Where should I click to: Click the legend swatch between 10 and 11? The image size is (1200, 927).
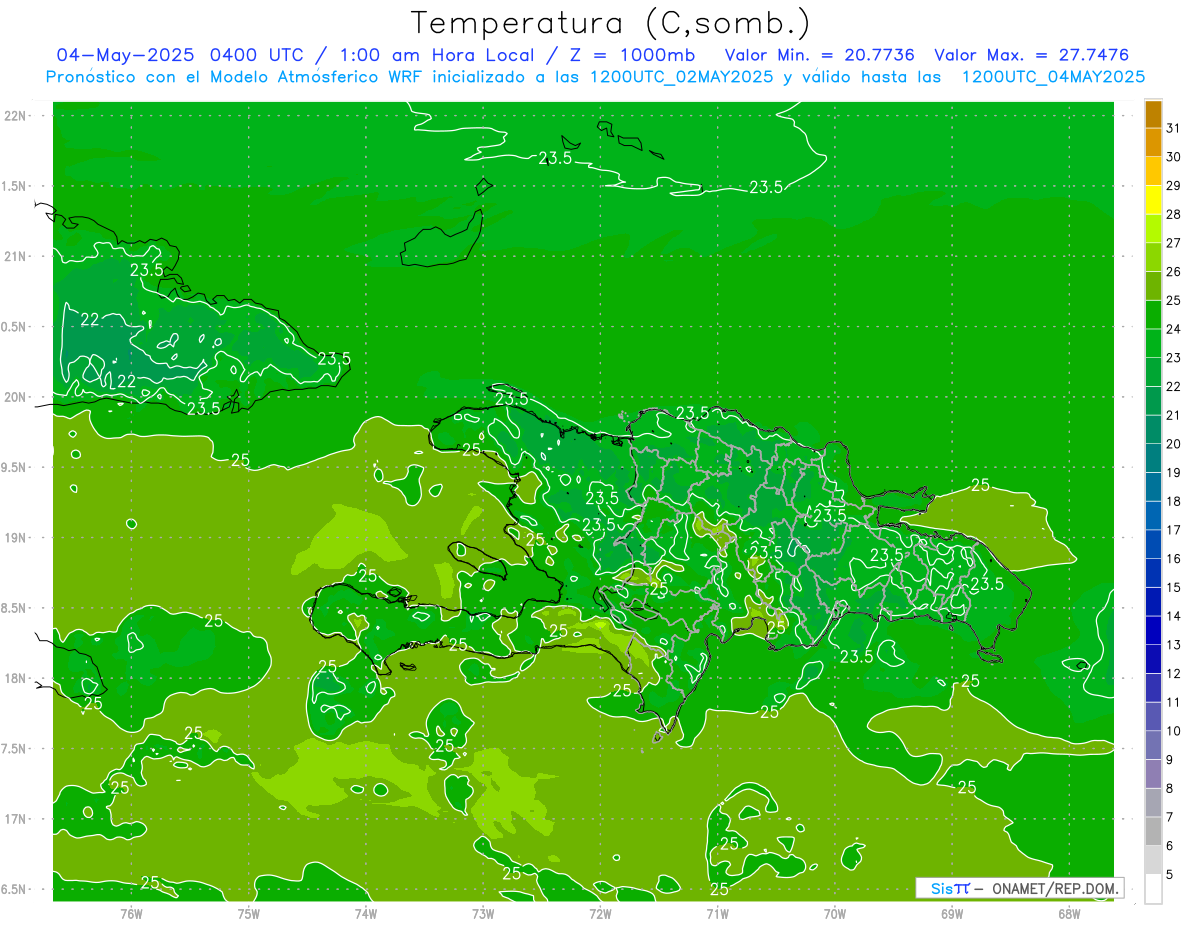click(x=1153, y=717)
